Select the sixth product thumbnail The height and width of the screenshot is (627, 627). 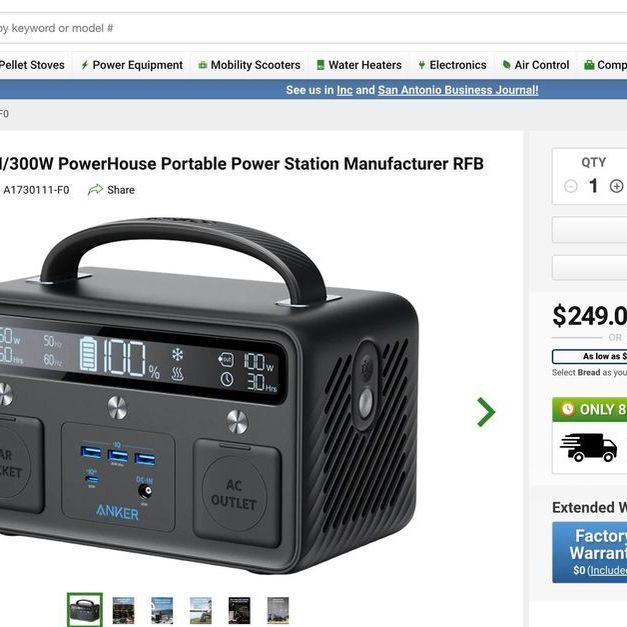pyautogui.click(x=278, y=610)
